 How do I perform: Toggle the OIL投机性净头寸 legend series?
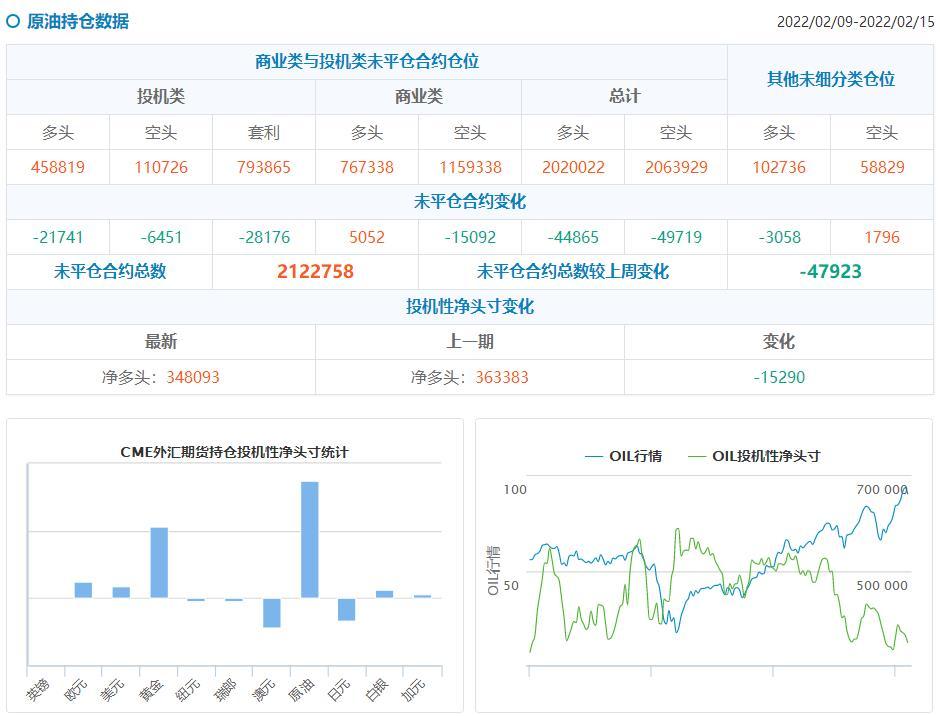coord(754,456)
